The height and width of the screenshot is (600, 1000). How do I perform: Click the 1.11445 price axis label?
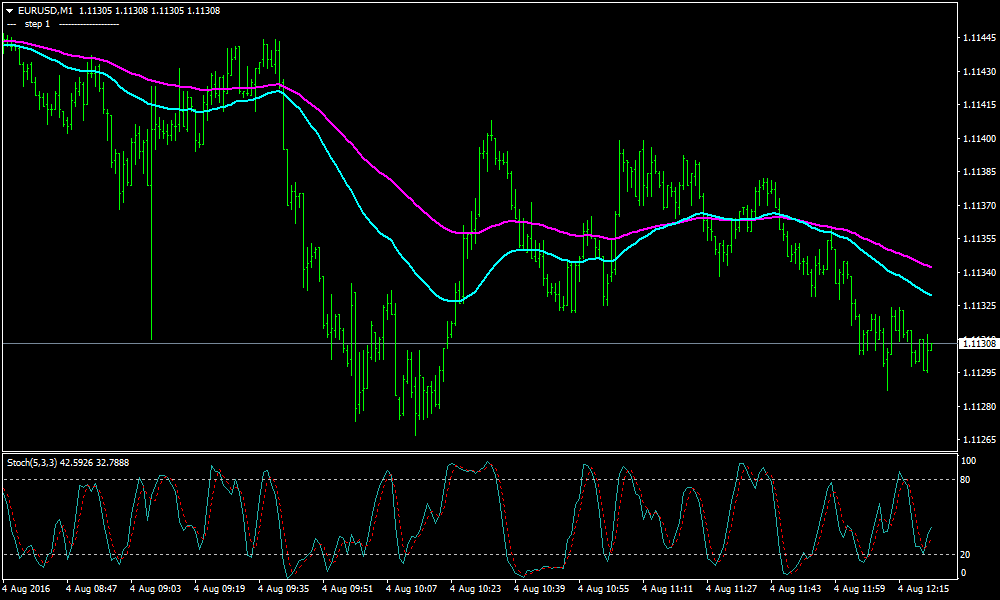click(977, 38)
